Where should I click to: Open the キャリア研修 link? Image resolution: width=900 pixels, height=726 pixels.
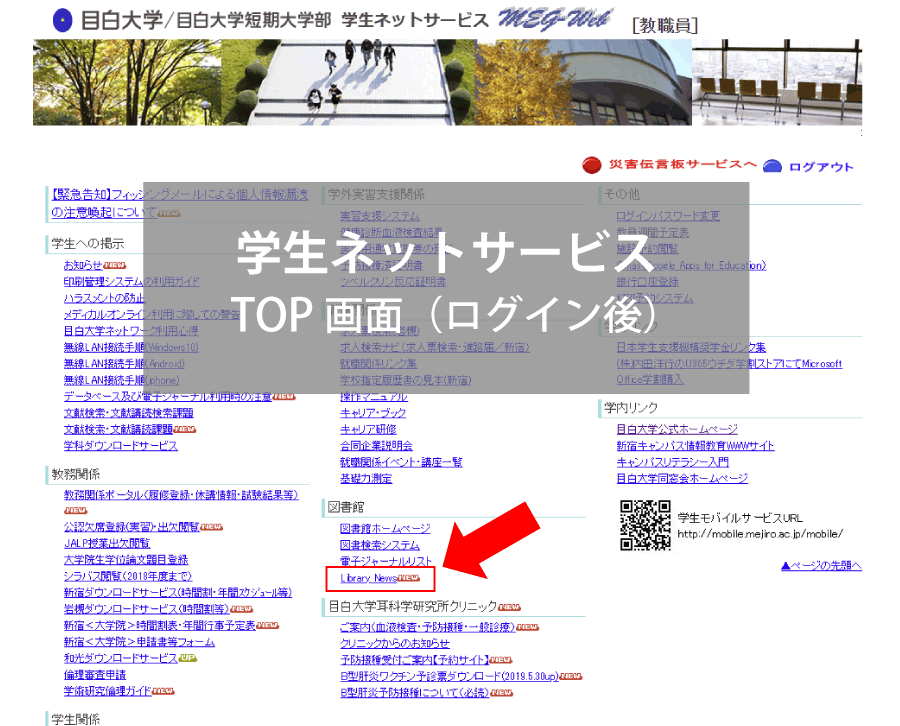368,429
